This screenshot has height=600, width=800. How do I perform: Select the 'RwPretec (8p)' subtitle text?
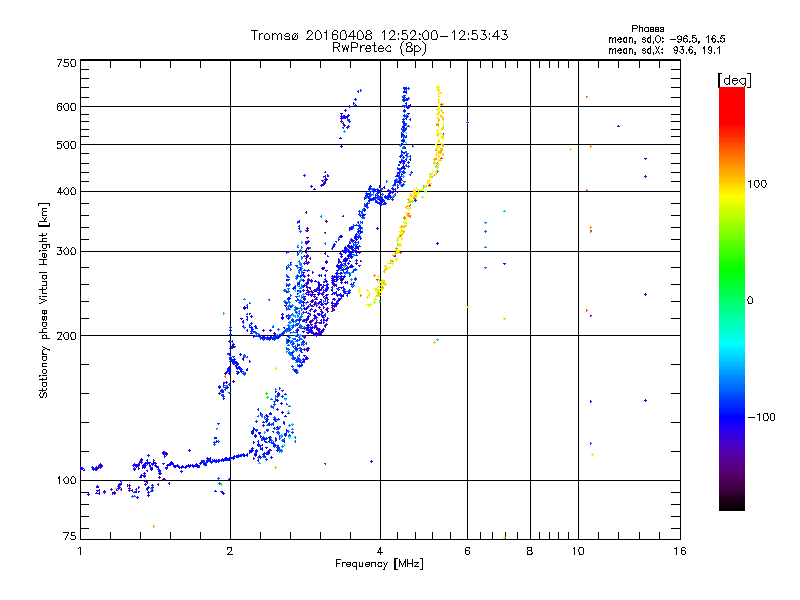(379, 48)
